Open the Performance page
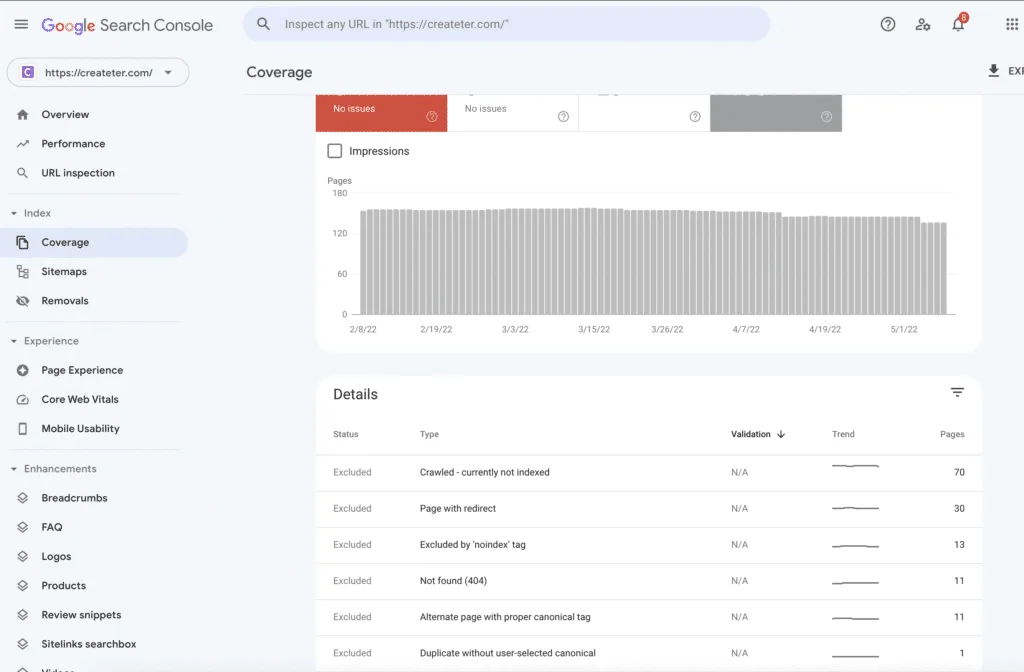 click(72, 144)
